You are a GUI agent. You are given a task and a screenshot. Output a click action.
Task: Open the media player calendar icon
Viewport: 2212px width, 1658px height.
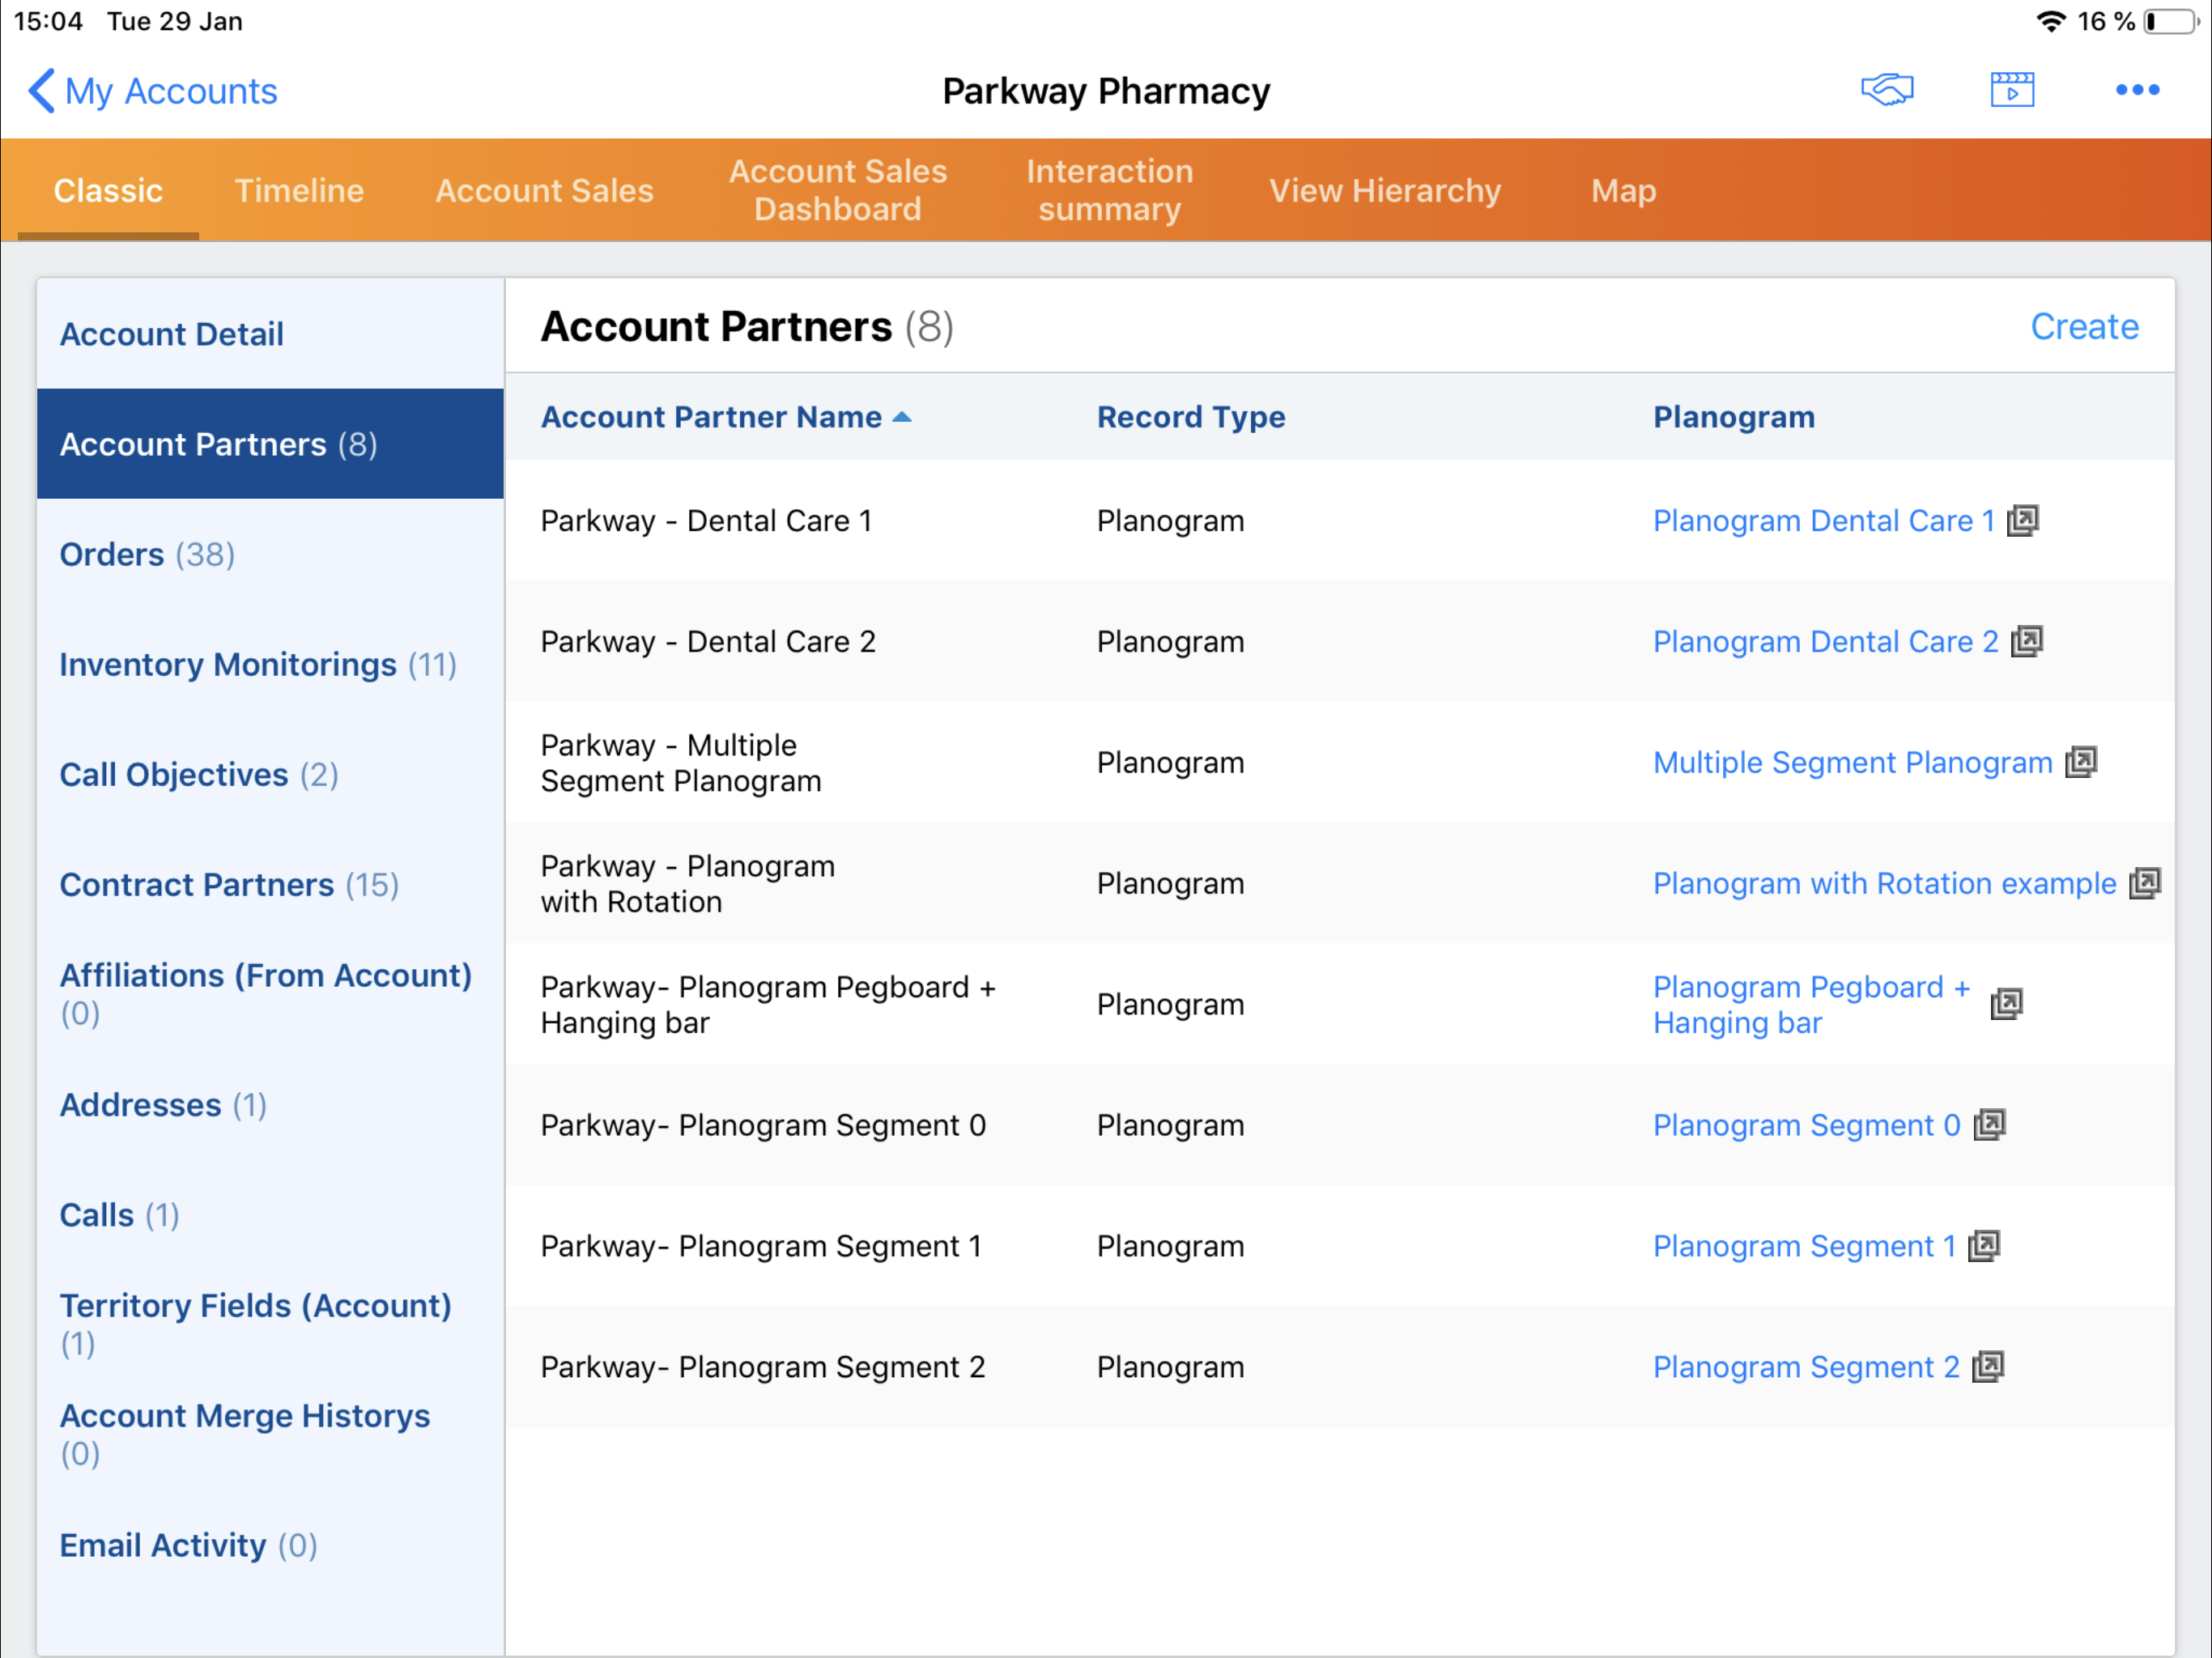(2011, 90)
